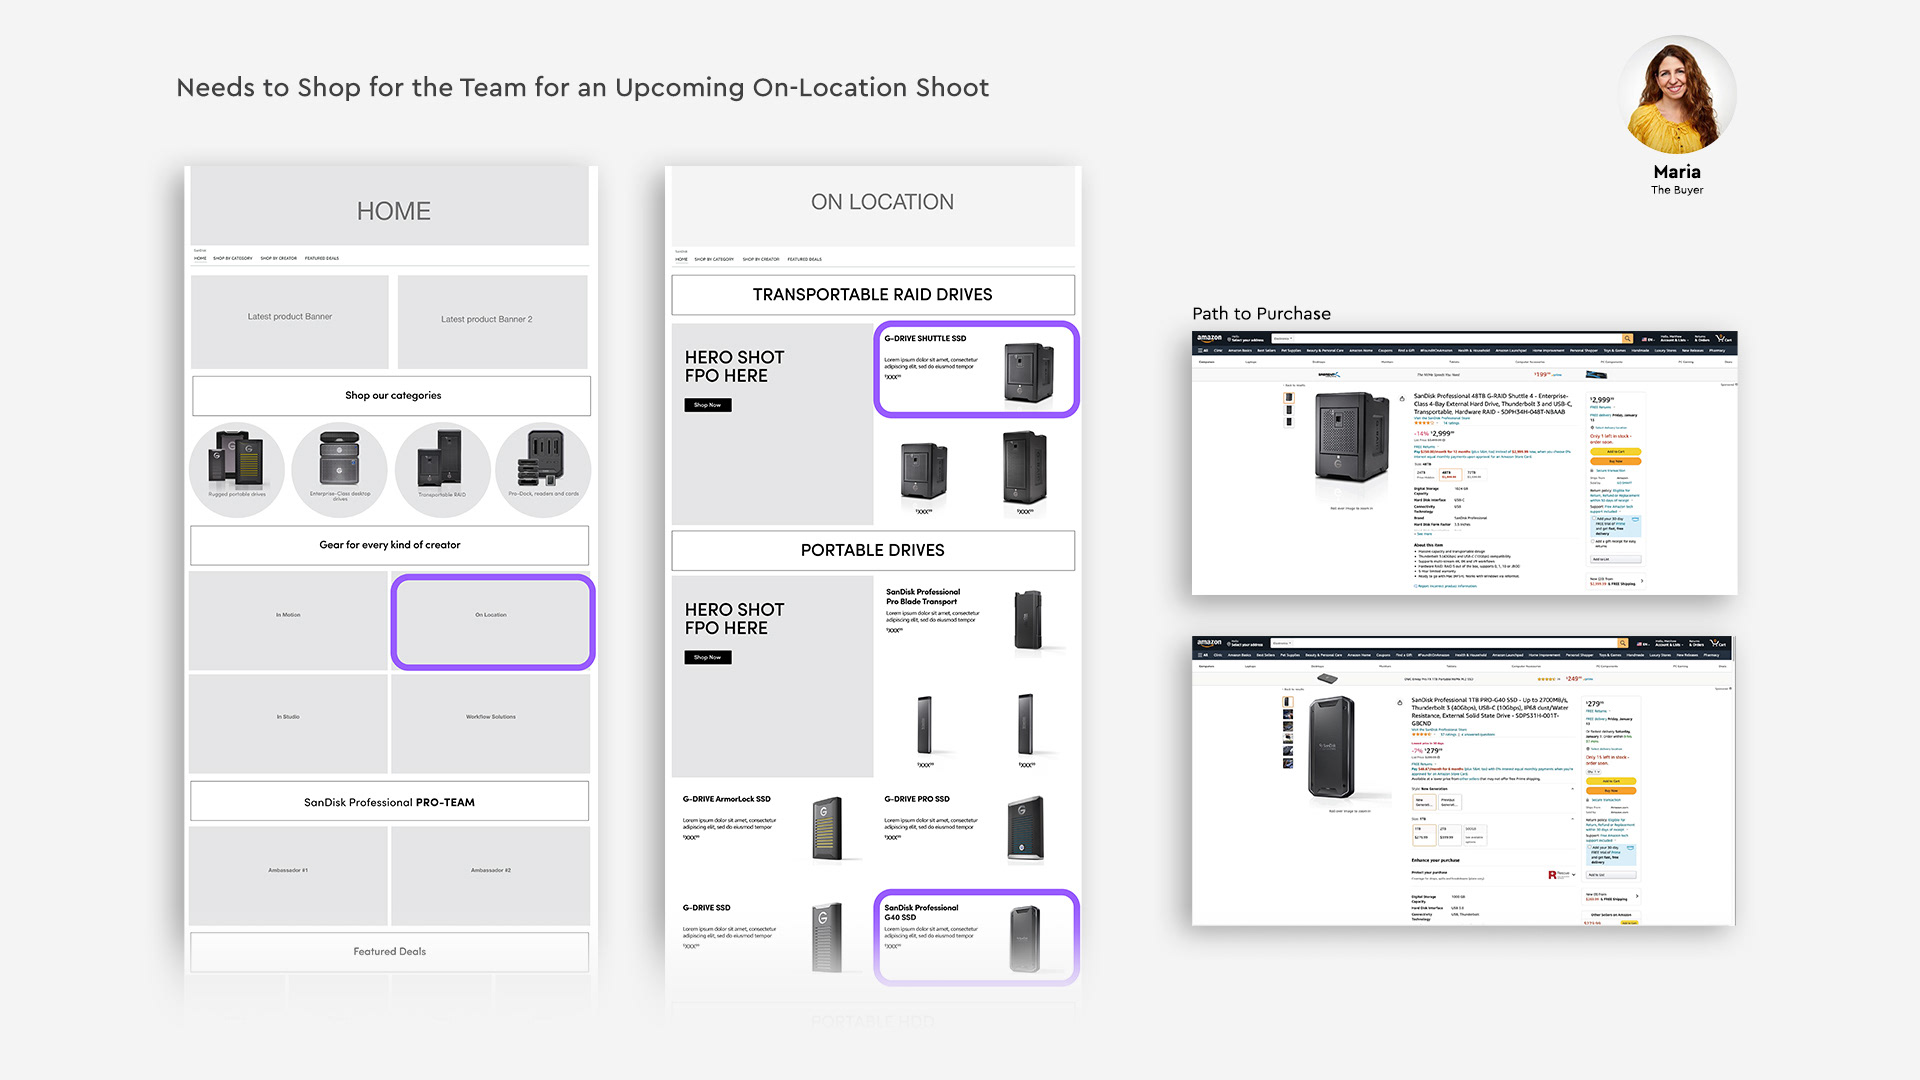Click the SanDisk Professional PRO-TEAM heading
The height and width of the screenshot is (1080, 1920).
click(x=390, y=802)
